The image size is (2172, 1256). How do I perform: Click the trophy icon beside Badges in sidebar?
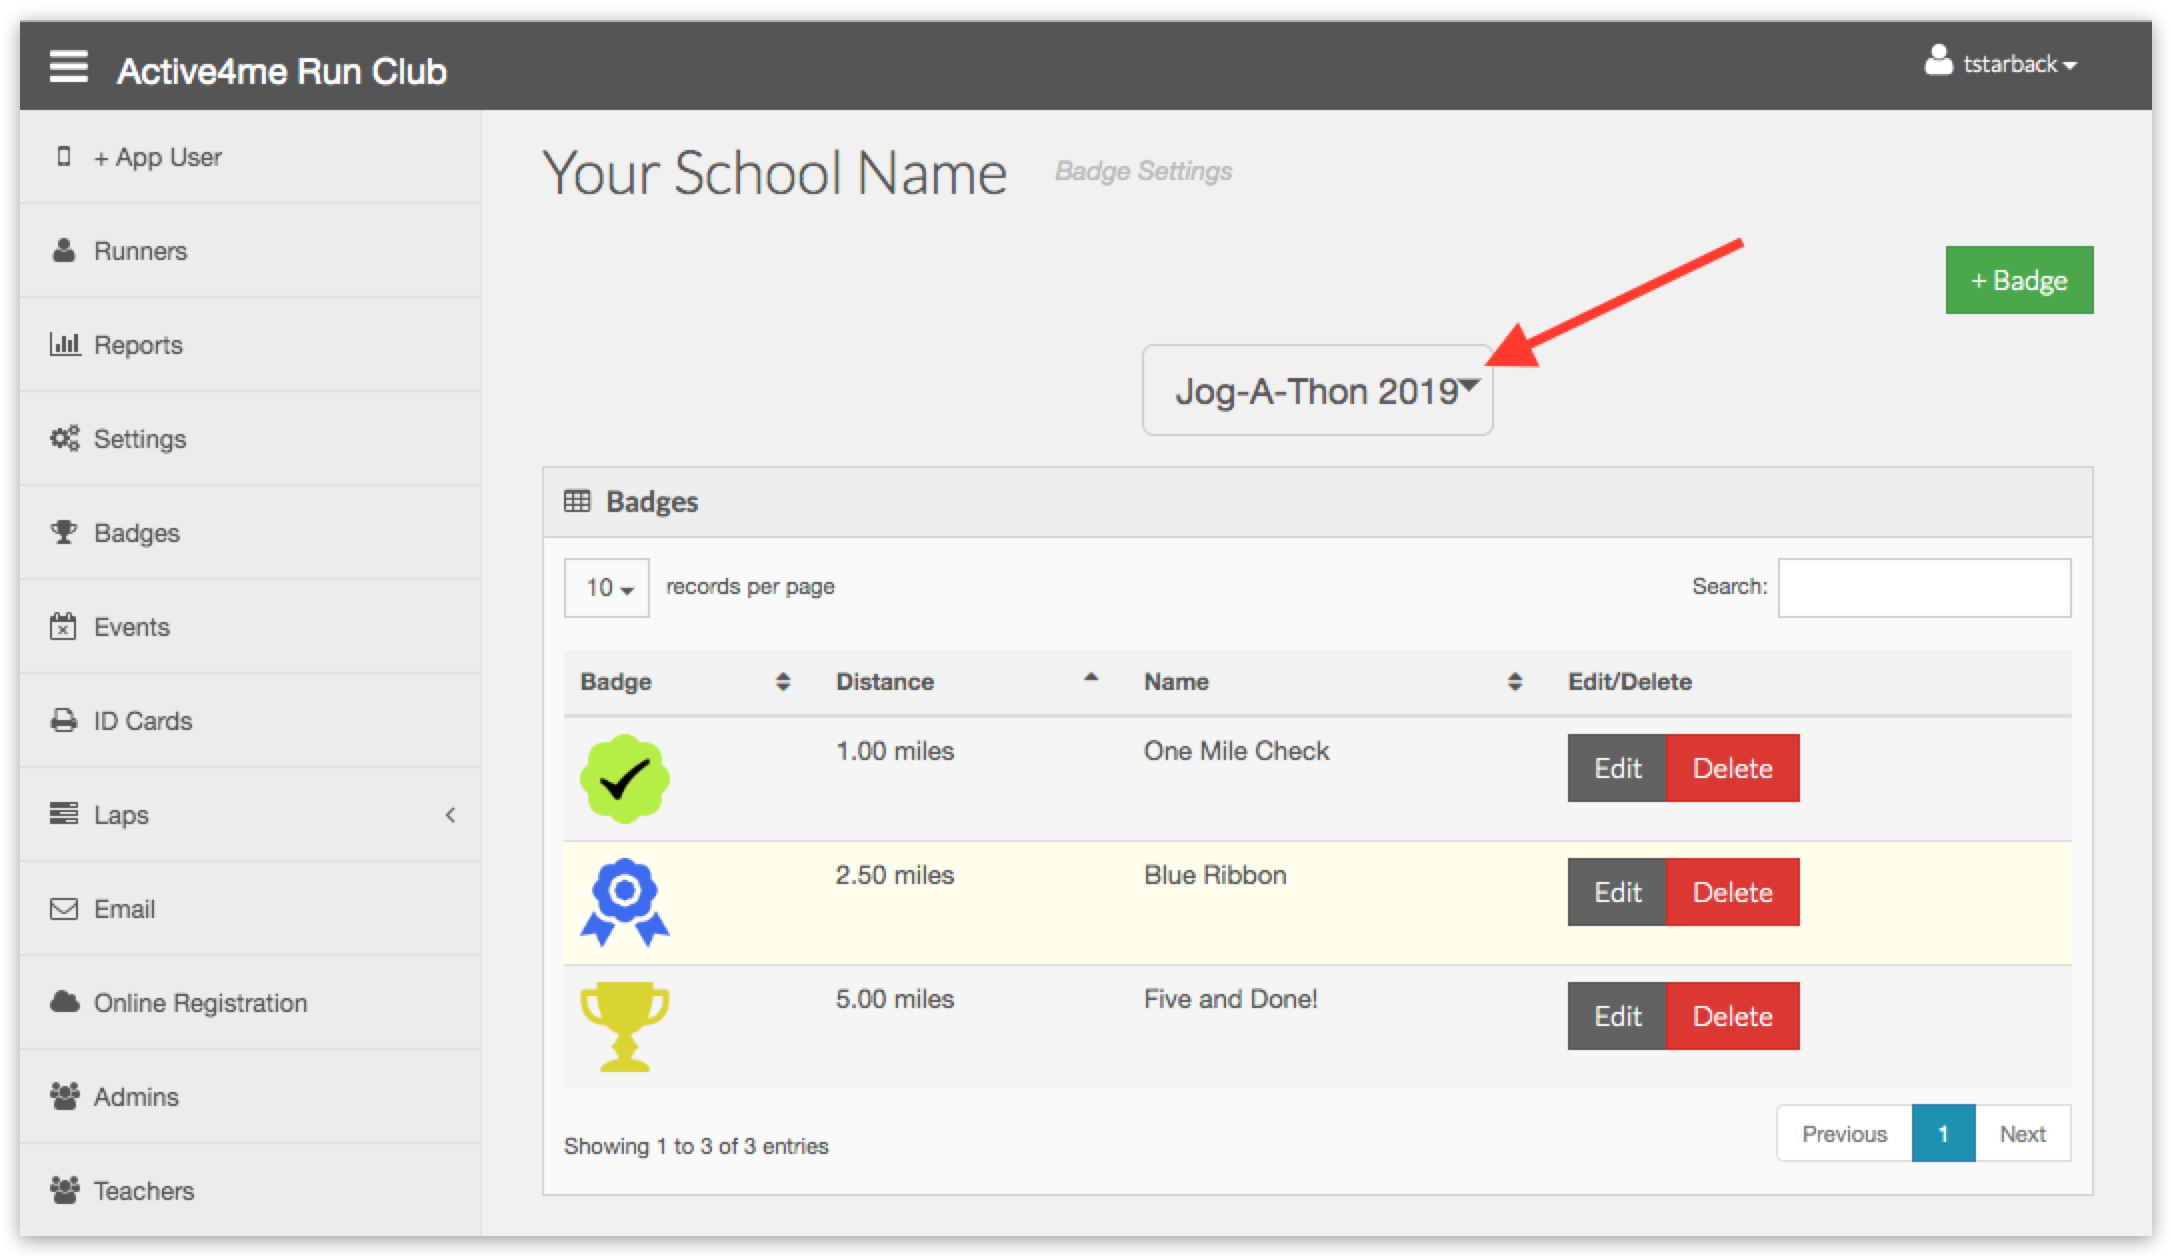coord(64,532)
